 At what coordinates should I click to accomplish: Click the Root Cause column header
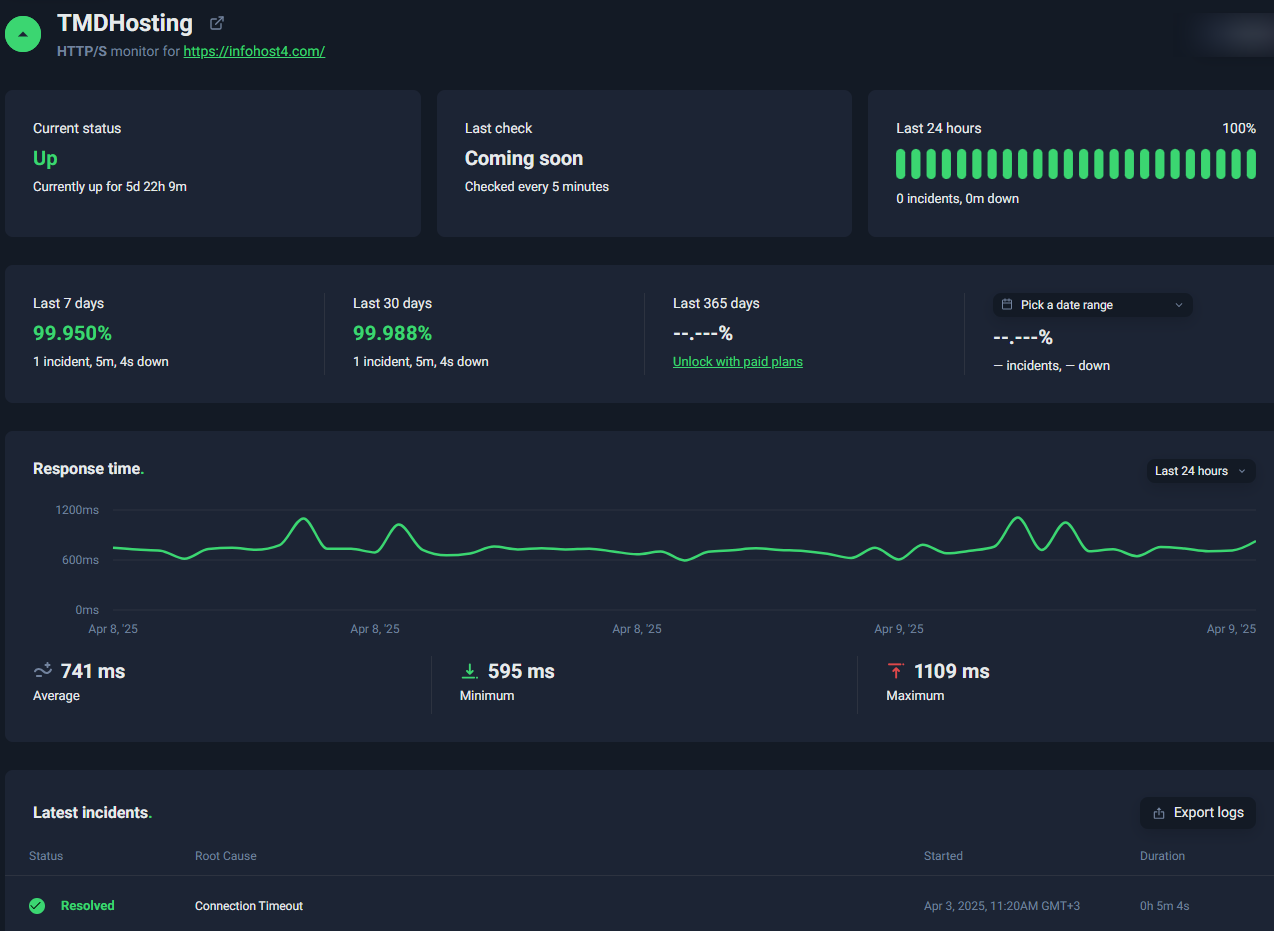tap(226, 856)
